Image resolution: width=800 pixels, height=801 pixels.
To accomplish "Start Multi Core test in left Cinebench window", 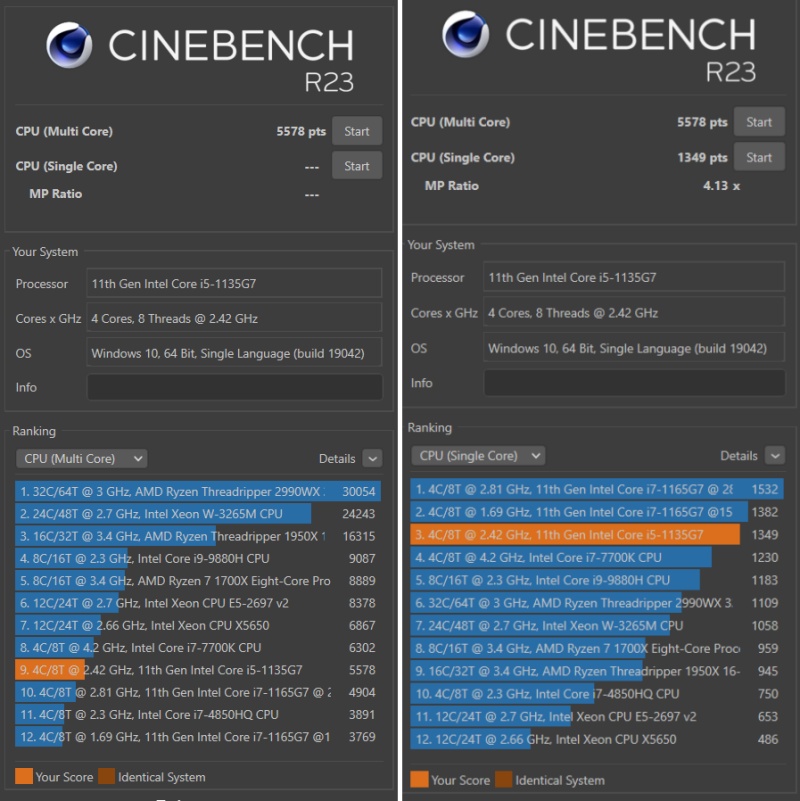I will pyautogui.click(x=357, y=131).
